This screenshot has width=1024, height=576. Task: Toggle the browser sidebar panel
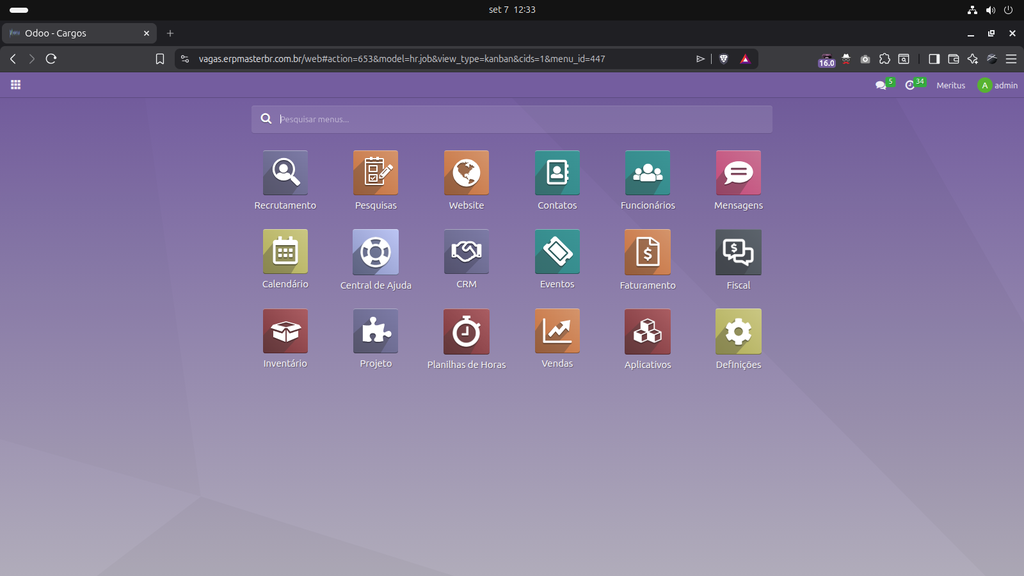(934, 59)
